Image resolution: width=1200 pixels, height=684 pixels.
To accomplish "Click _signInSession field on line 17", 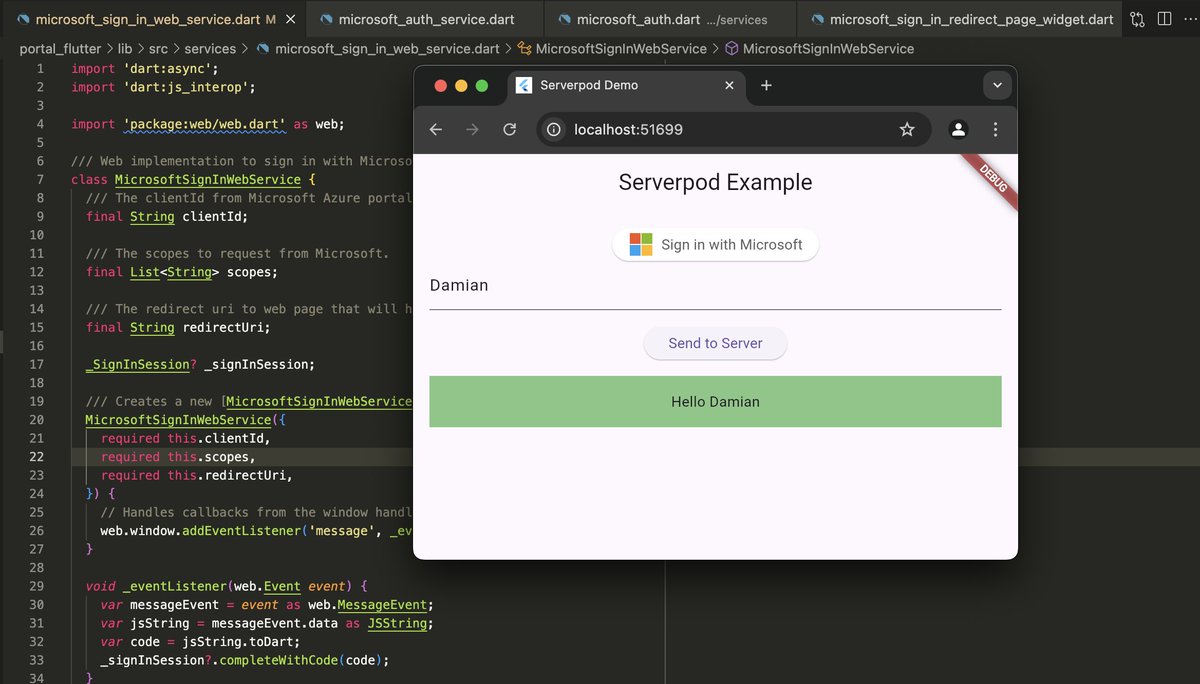I will (259, 365).
